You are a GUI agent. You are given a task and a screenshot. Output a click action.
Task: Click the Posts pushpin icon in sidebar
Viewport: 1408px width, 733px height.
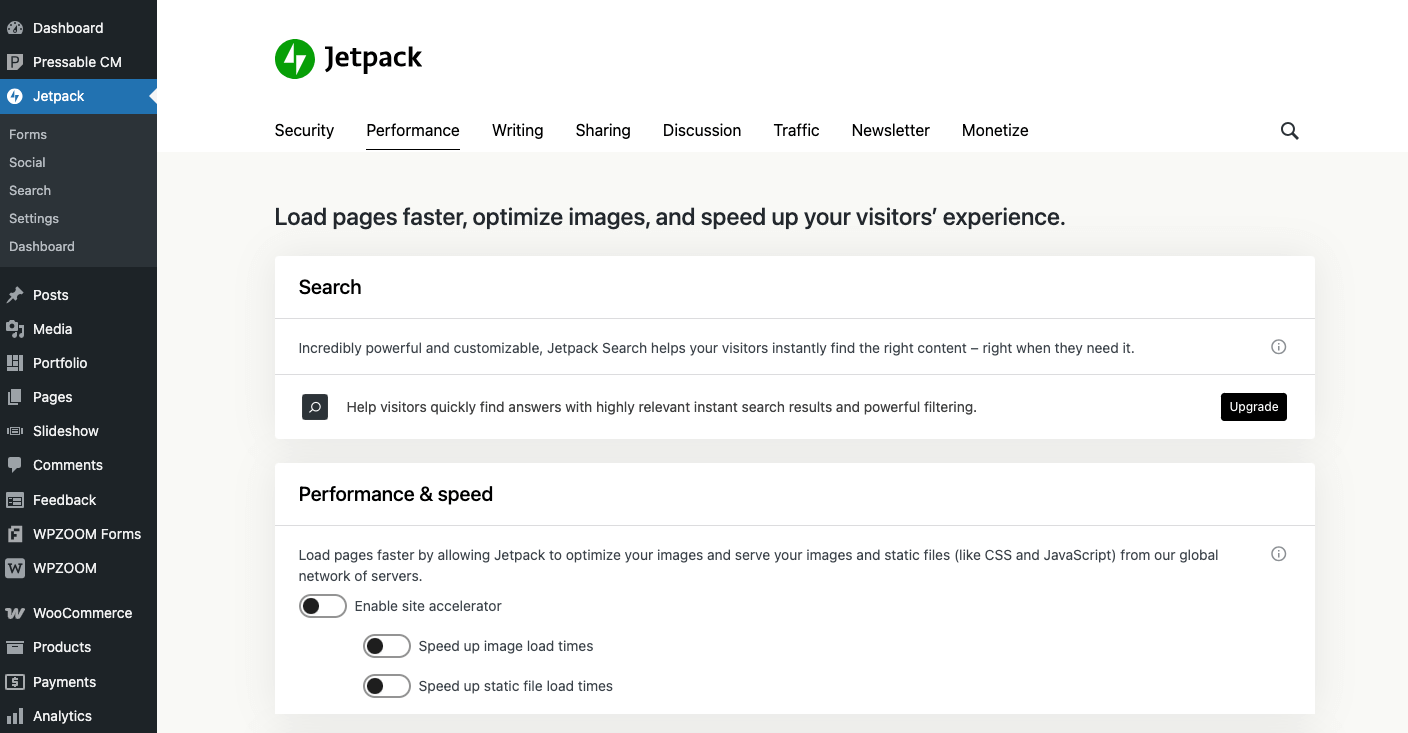15,295
